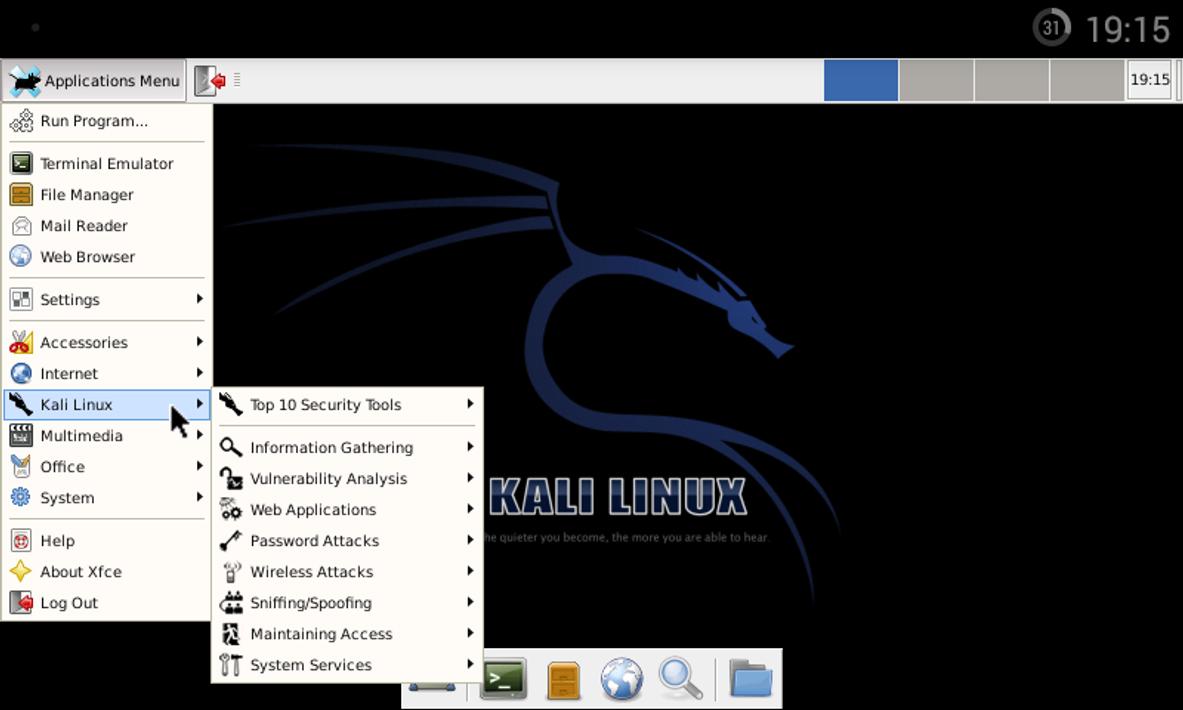Expand the System Services submenu arrow
The image size is (1183, 710).
point(470,665)
